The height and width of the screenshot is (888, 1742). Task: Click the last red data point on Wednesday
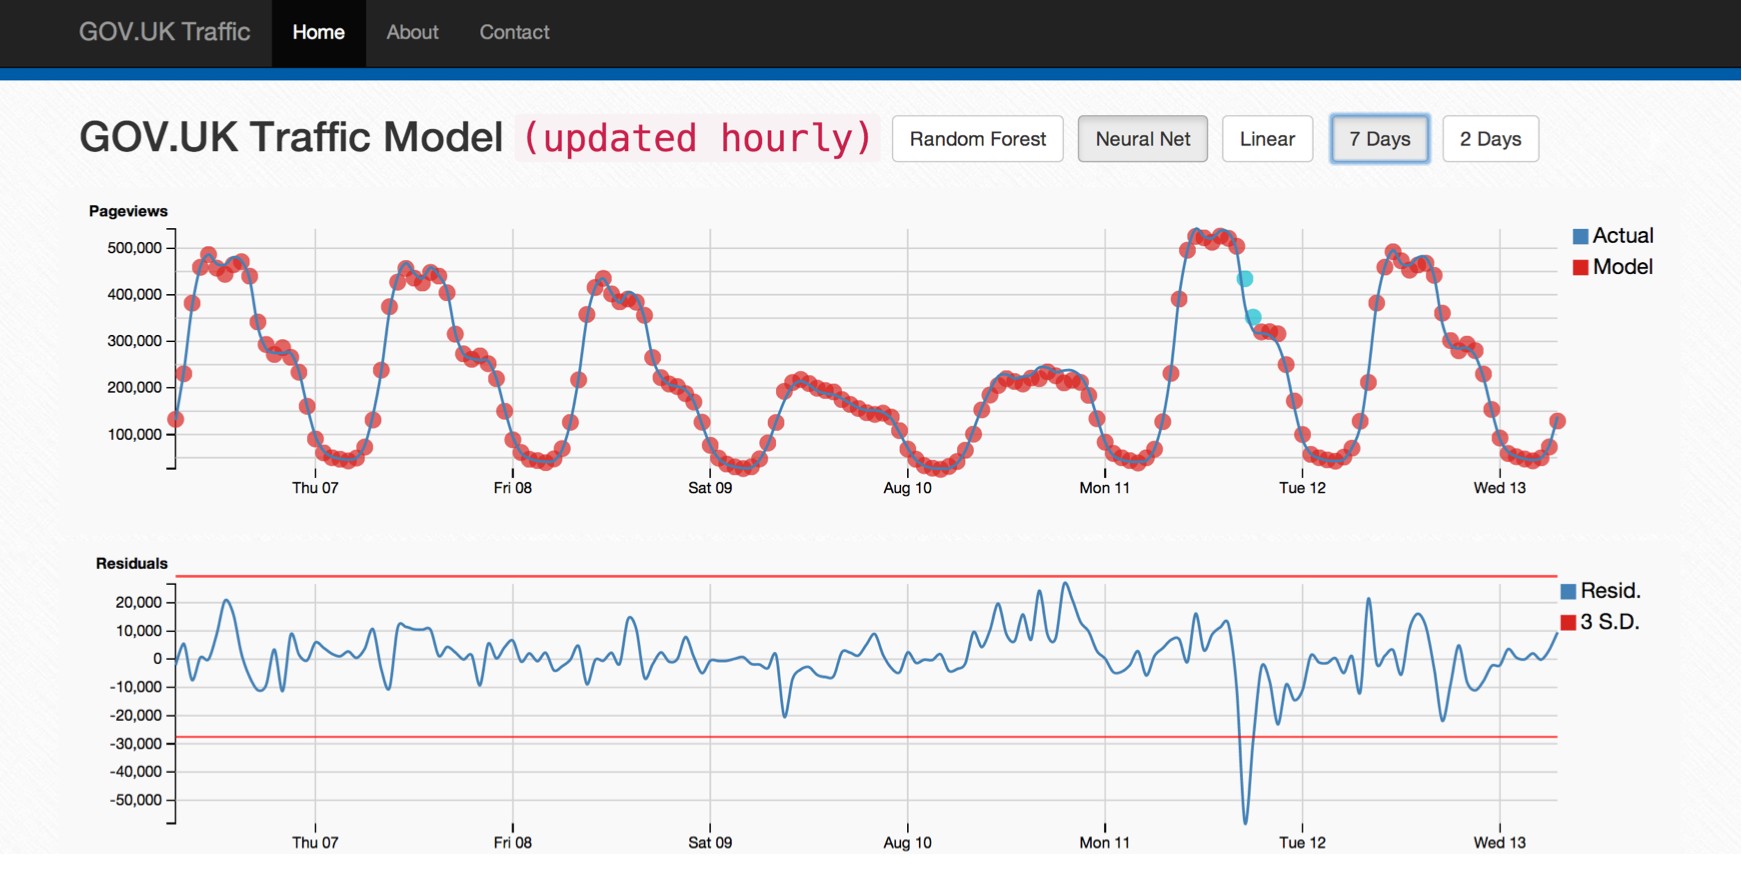tap(1557, 421)
